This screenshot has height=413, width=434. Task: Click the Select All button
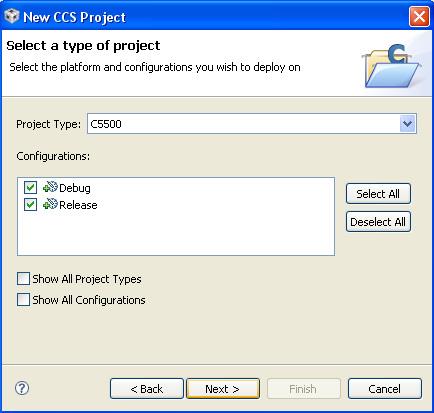click(378, 194)
